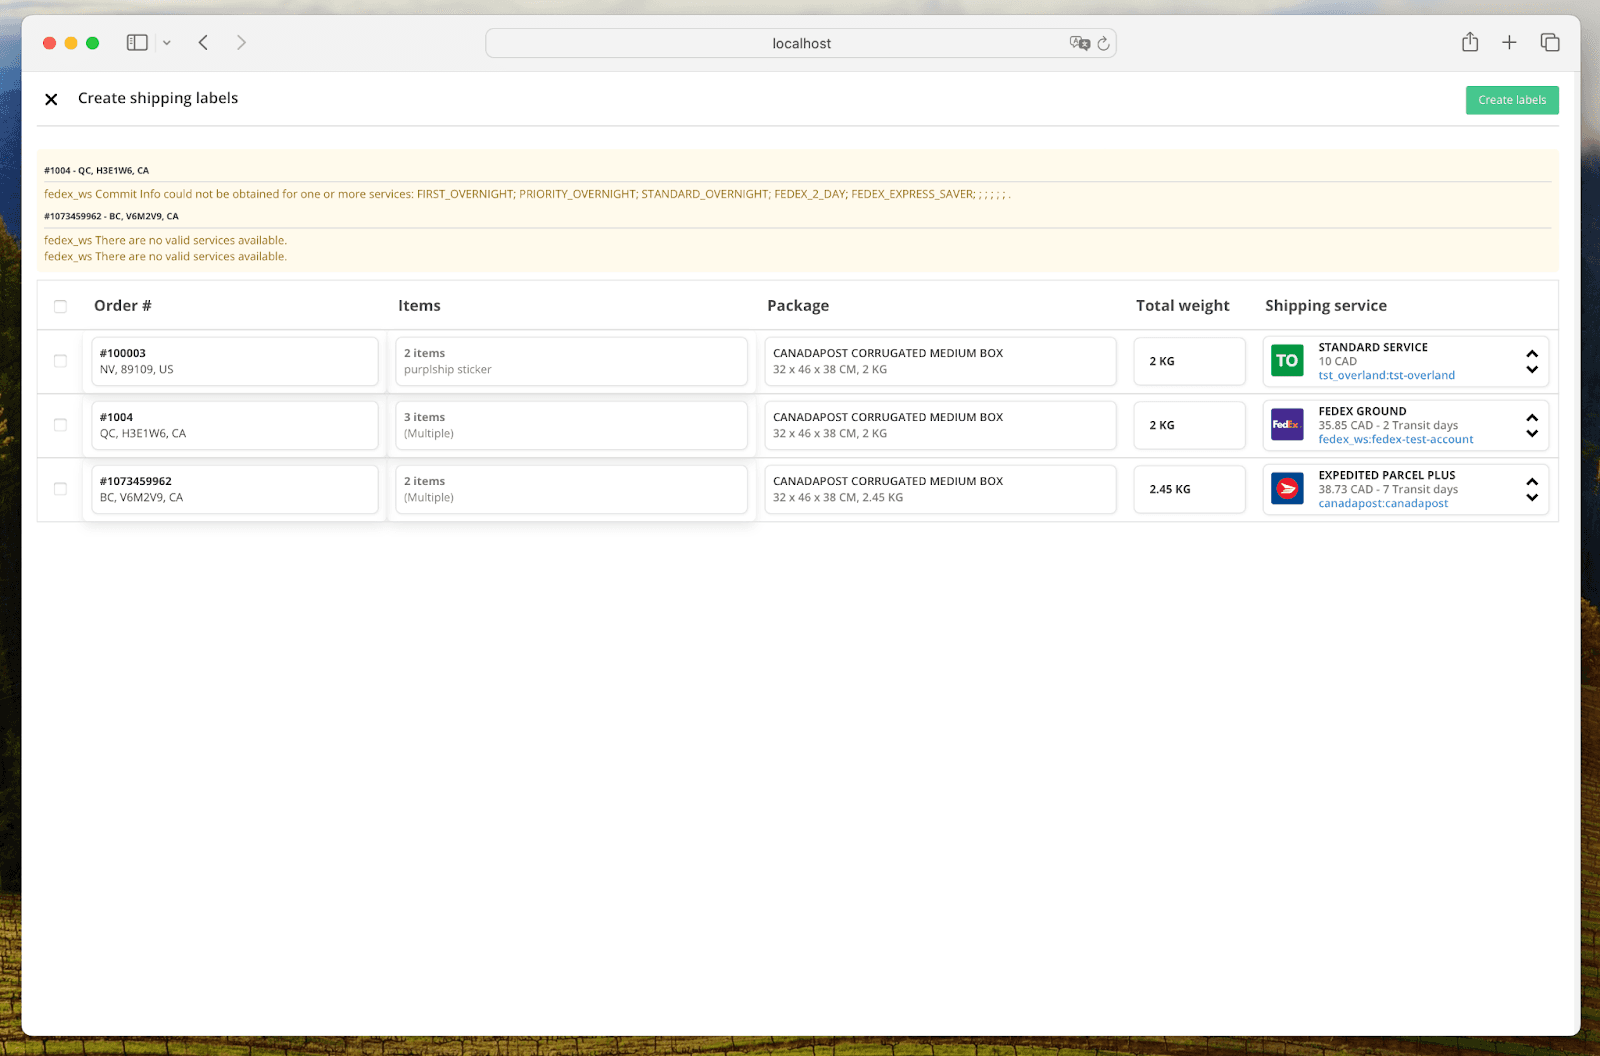1600x1056 pixels.
Task: Show tab overview with the tabs icon
Action: (x=1549, y=42)
